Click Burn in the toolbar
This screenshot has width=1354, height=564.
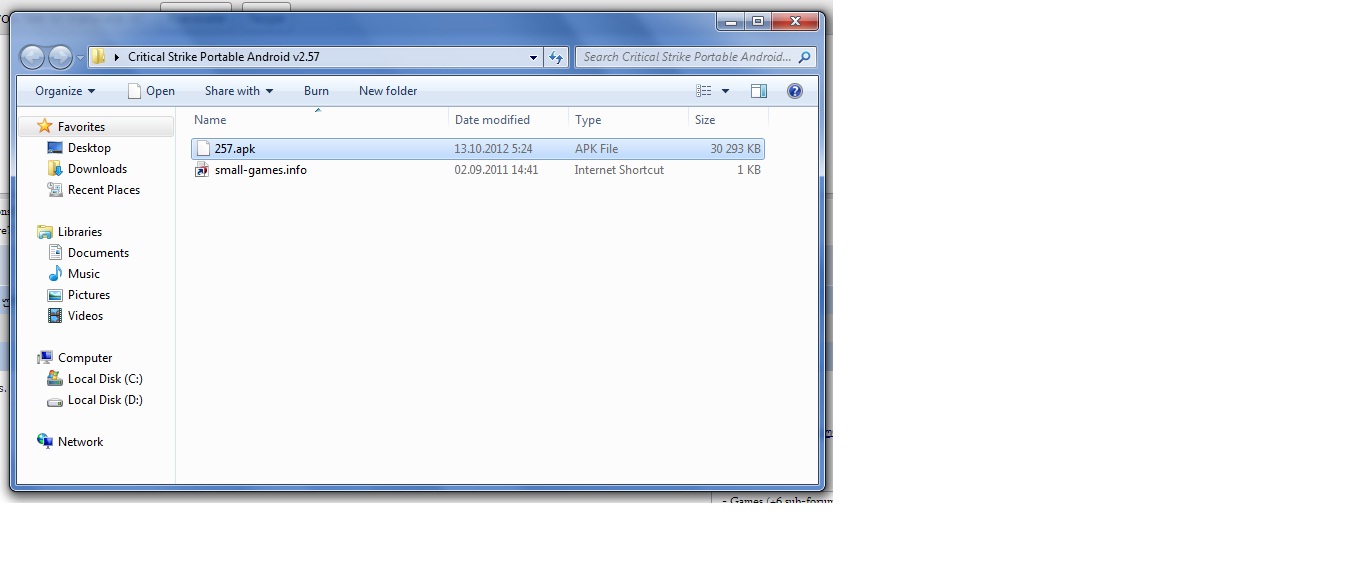[316, 91]
